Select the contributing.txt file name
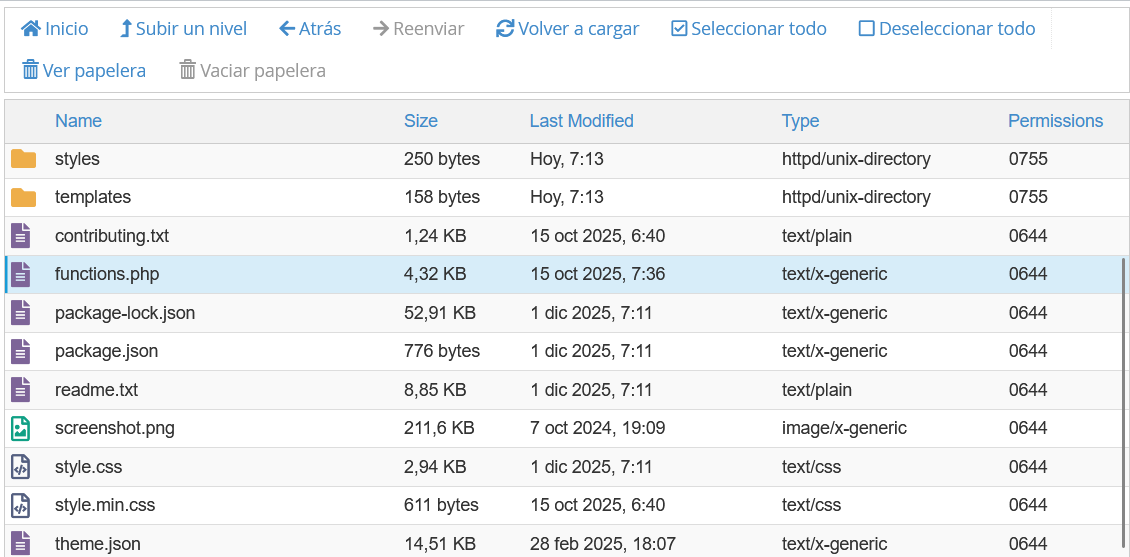Image resolution: width=1130 pixels, height=557 pixels. (112, 236)
